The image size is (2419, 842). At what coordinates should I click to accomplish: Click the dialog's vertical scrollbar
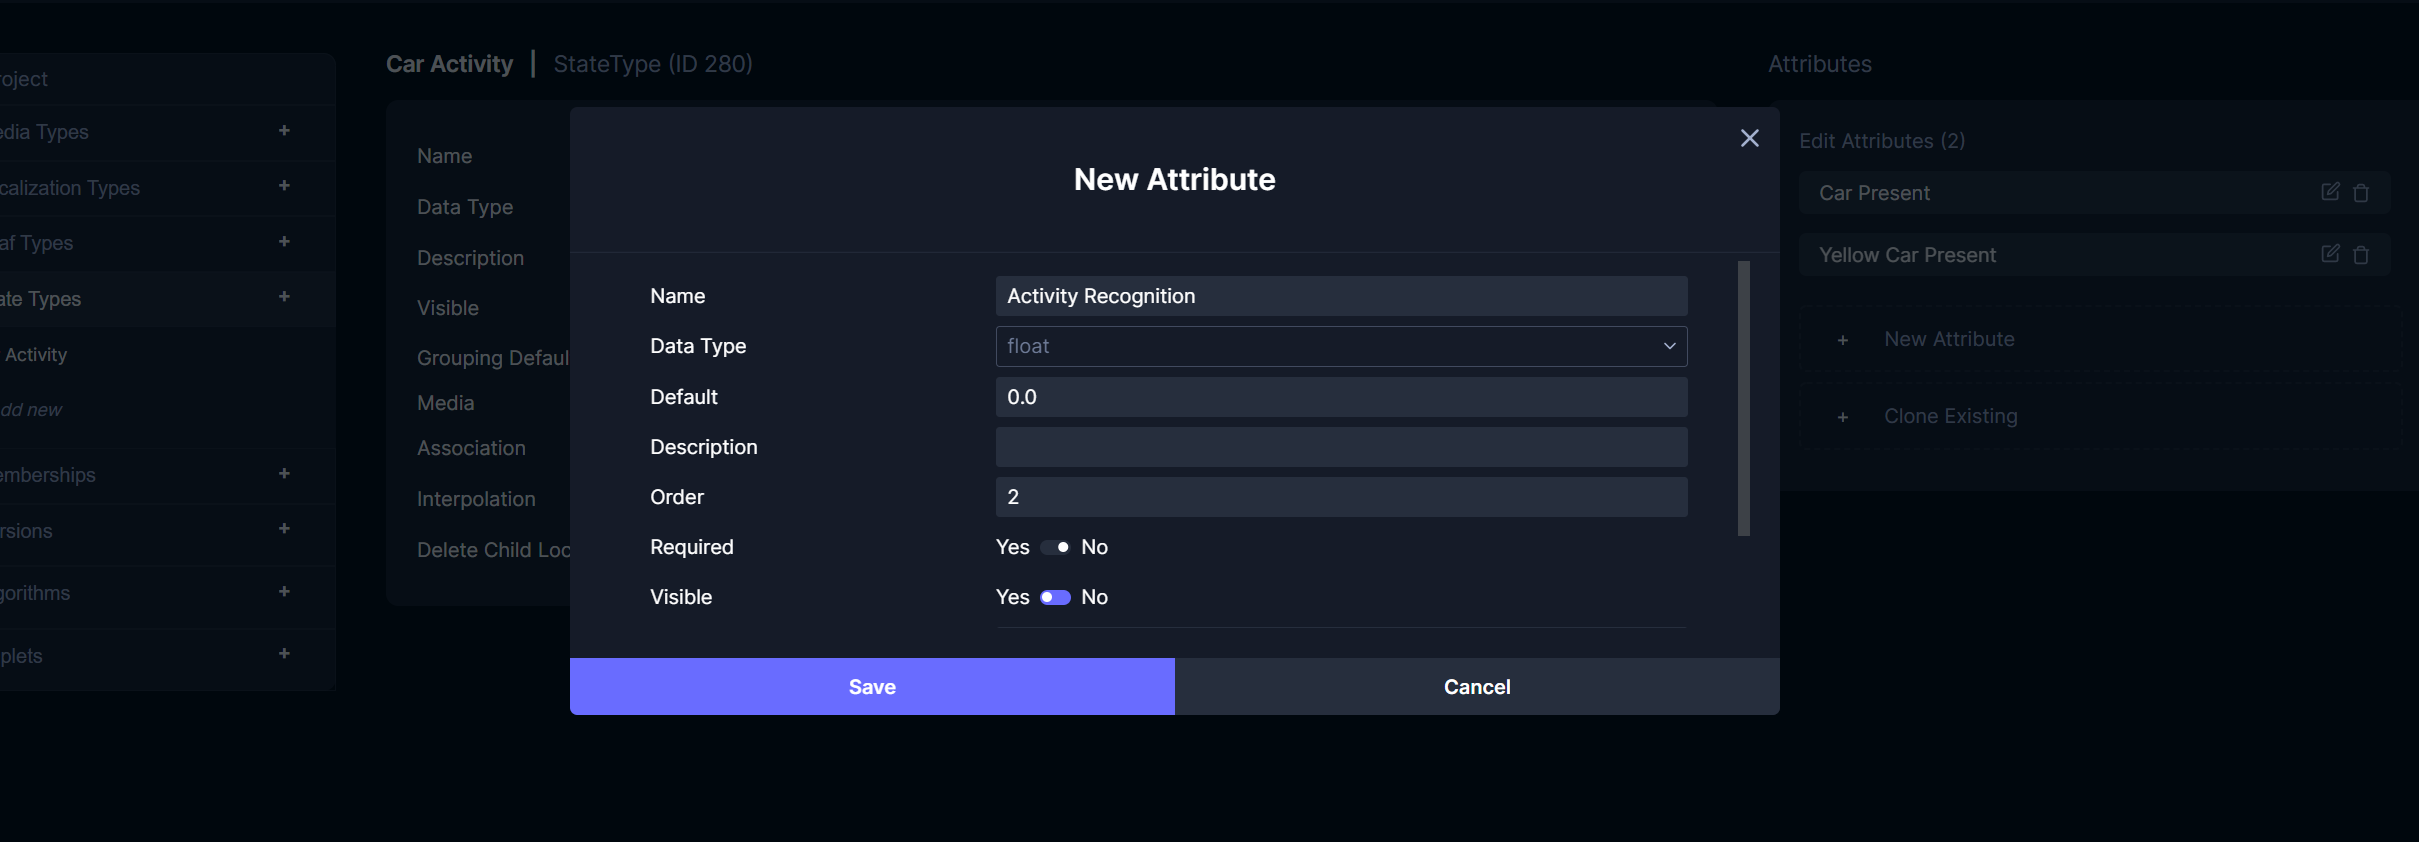[x=1743, y=398]
